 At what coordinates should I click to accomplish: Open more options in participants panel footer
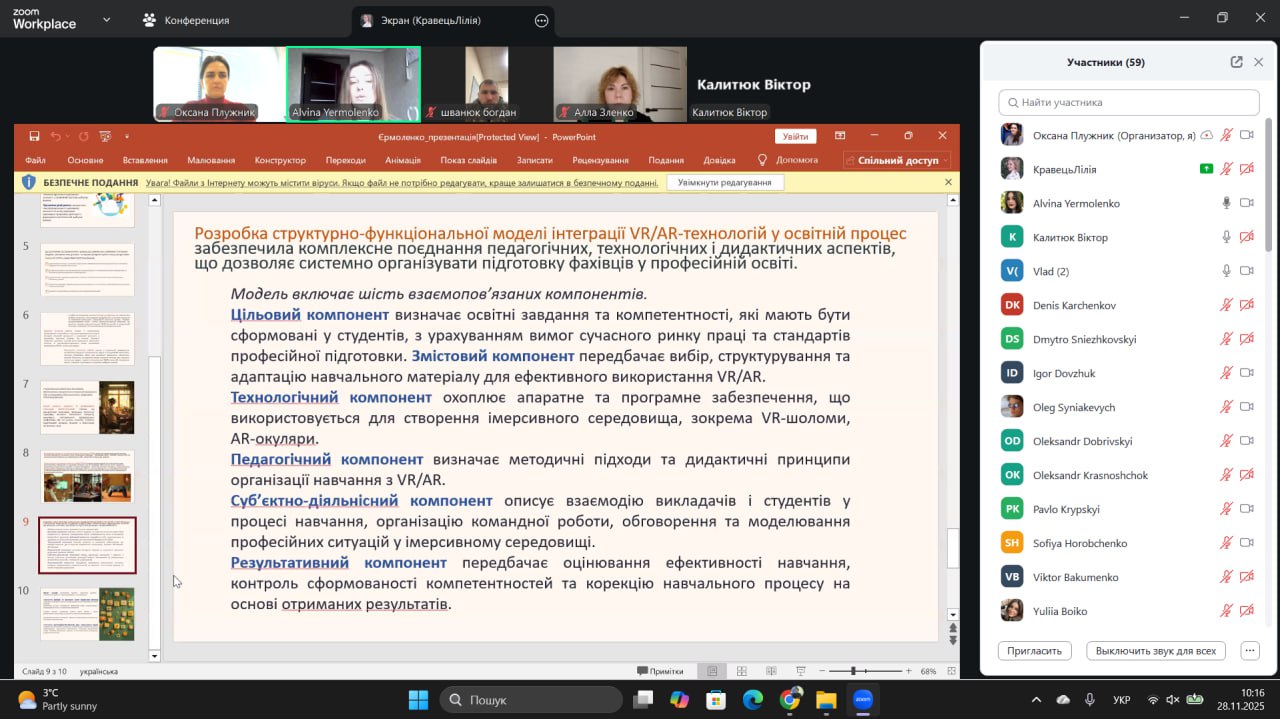[1250, 650]
